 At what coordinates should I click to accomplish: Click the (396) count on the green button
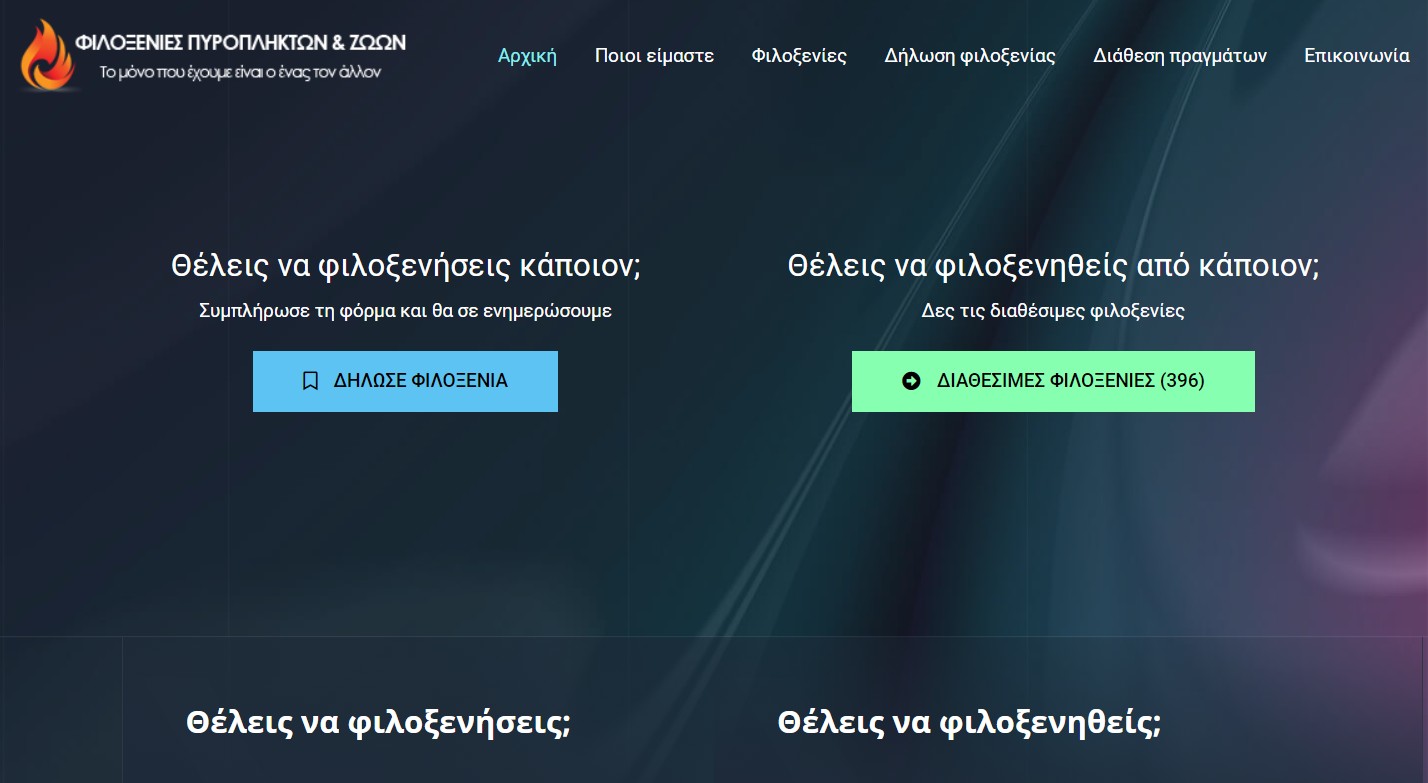1182,381
